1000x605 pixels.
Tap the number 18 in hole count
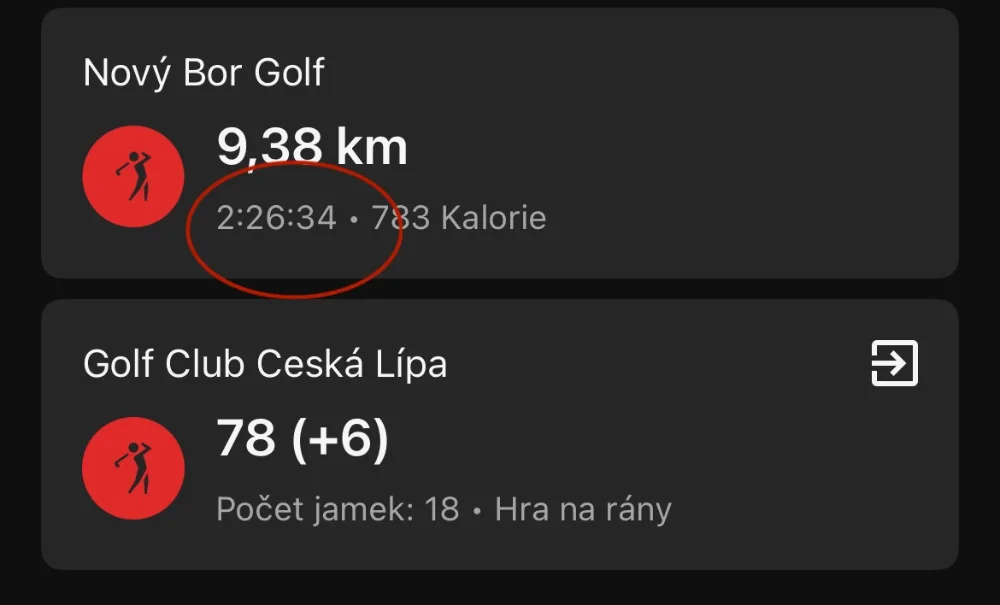(x=442, y=509)
